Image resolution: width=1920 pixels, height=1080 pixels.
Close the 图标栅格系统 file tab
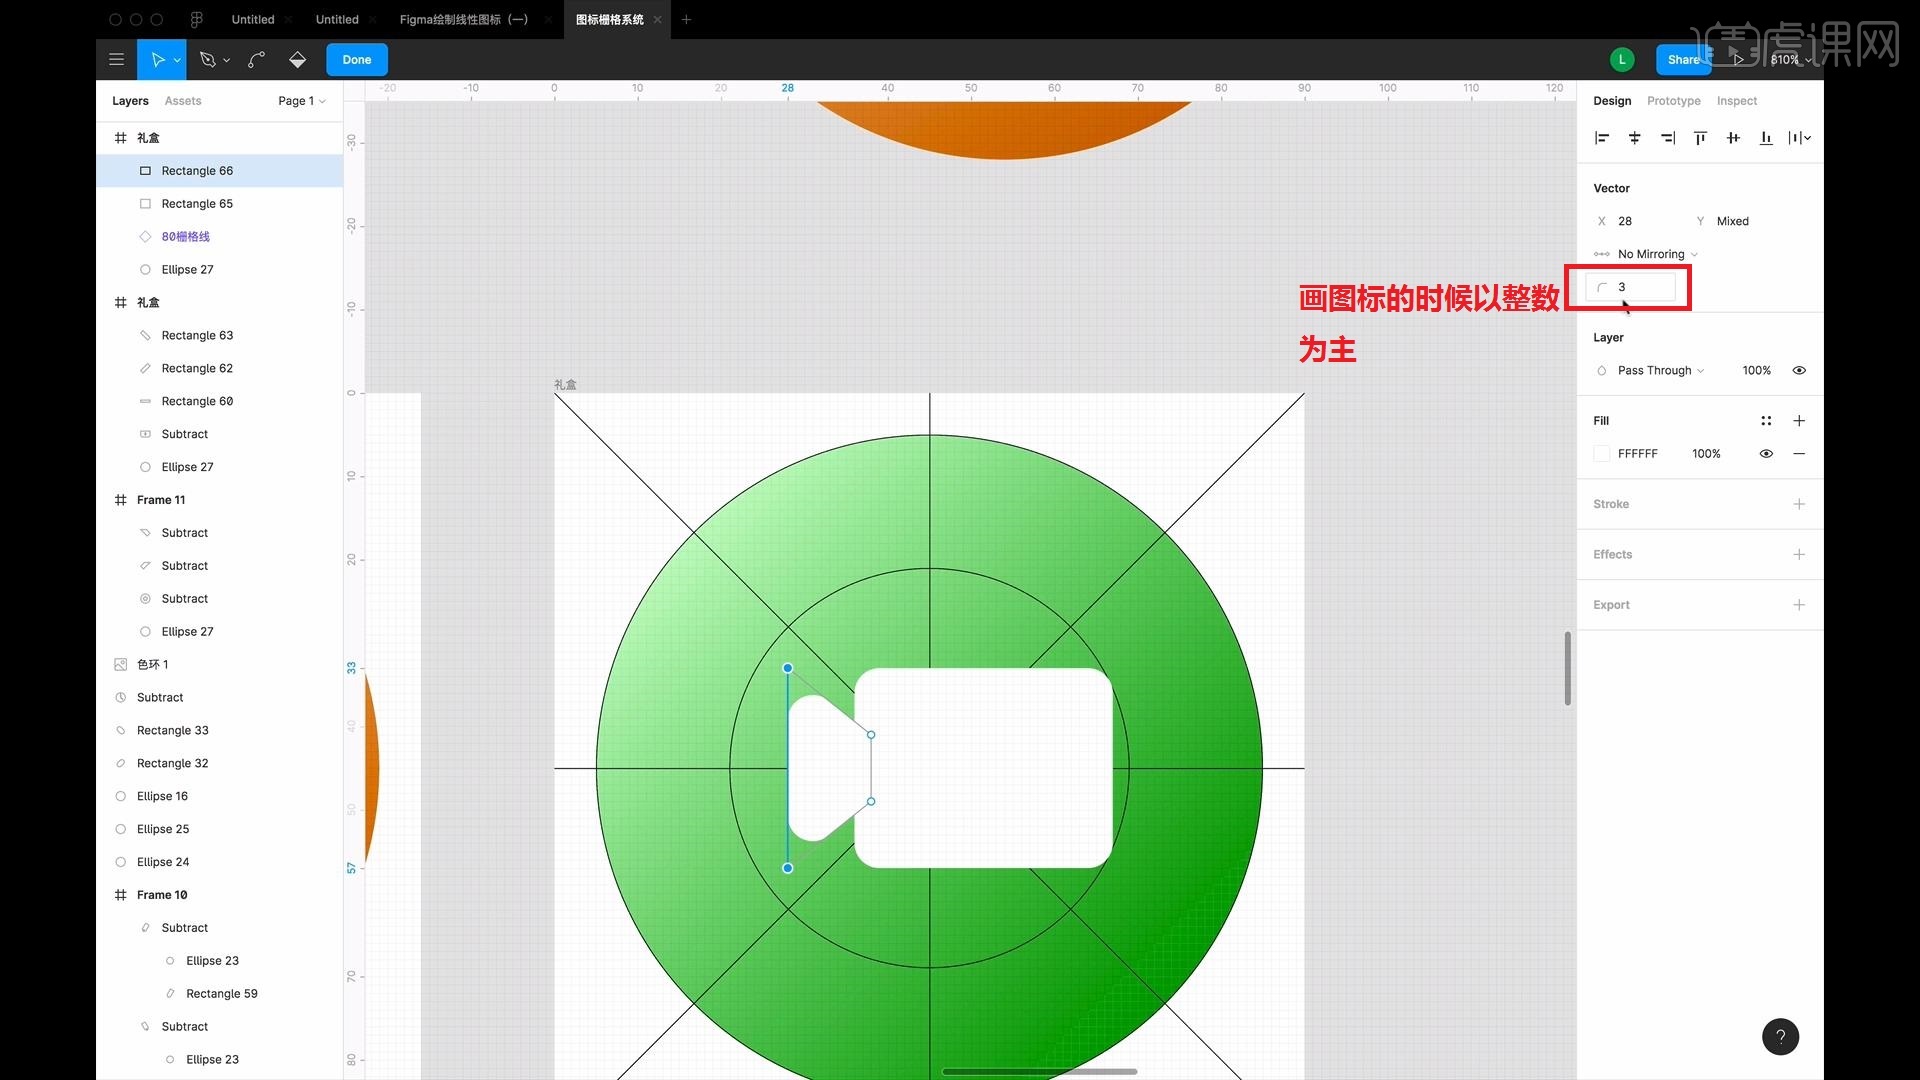click(657, 19)
